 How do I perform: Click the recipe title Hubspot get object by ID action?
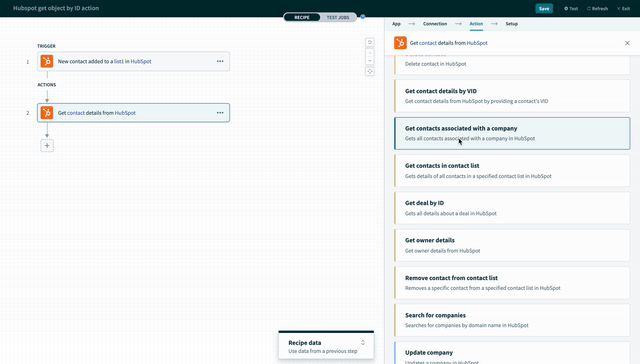(x=56, y=8)
